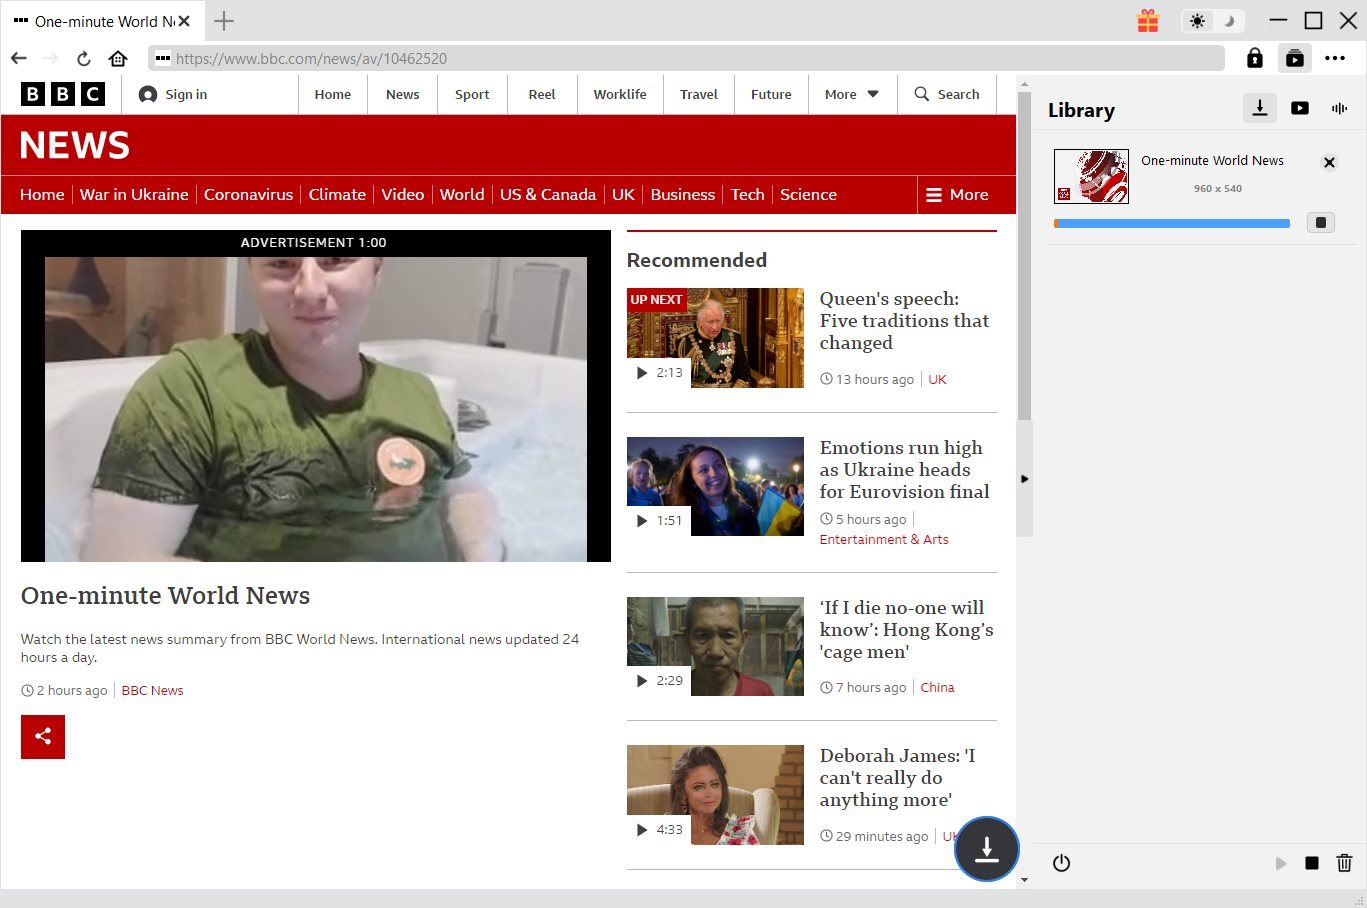The image size is (1367, 908).
Task: Stop the download via its progress bar stop control
Action: [1320, 222]
